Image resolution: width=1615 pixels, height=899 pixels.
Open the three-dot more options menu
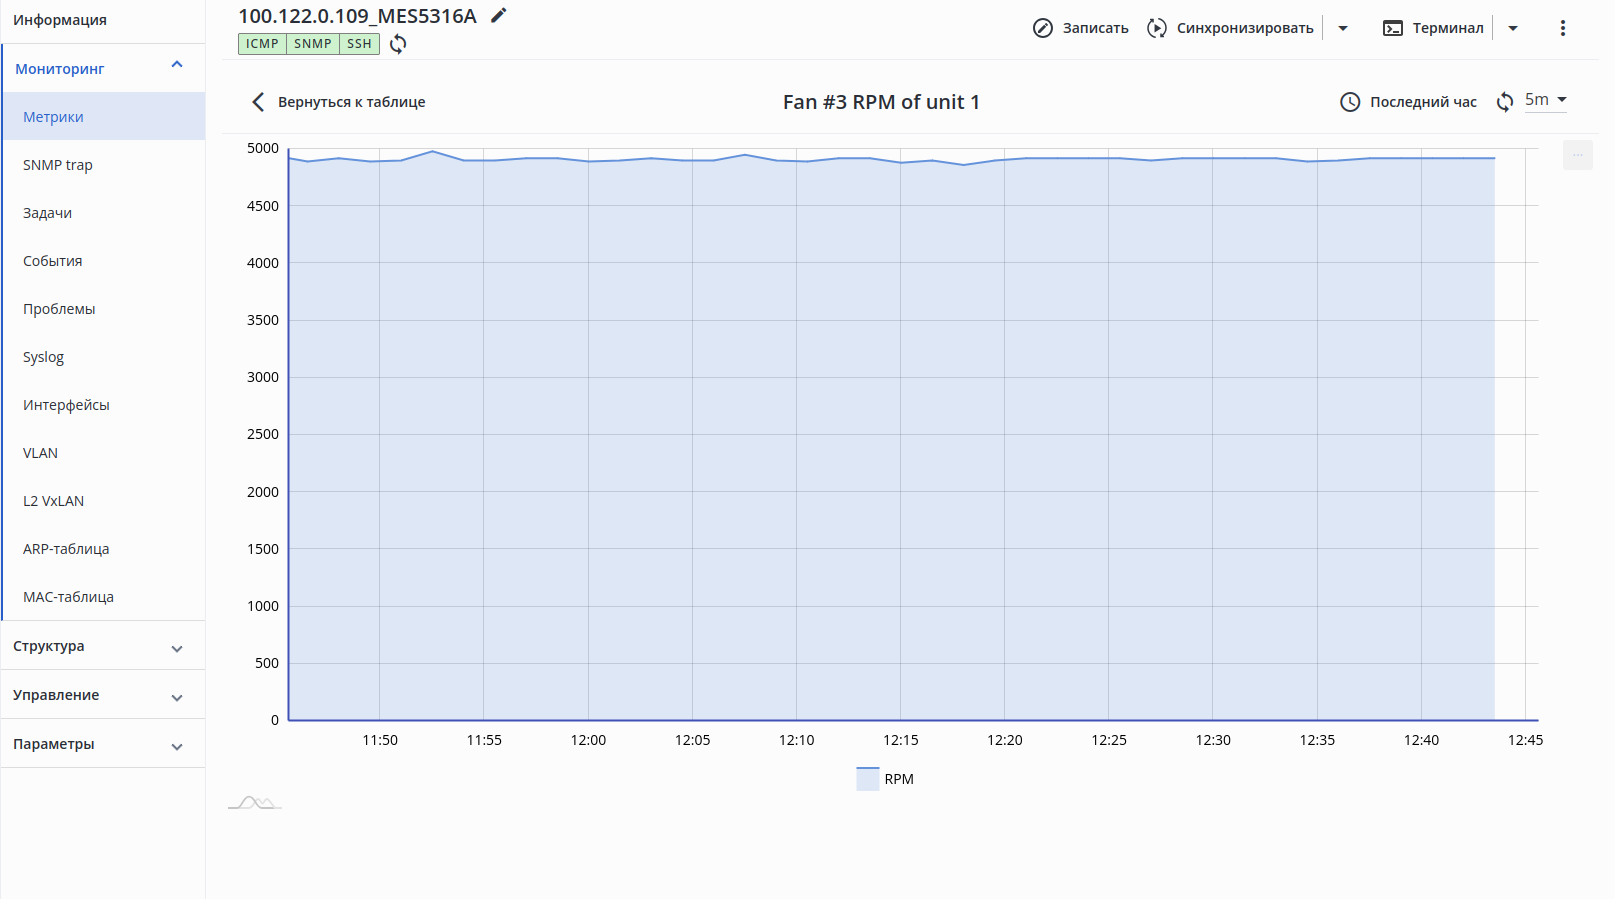coord(1563,28)
